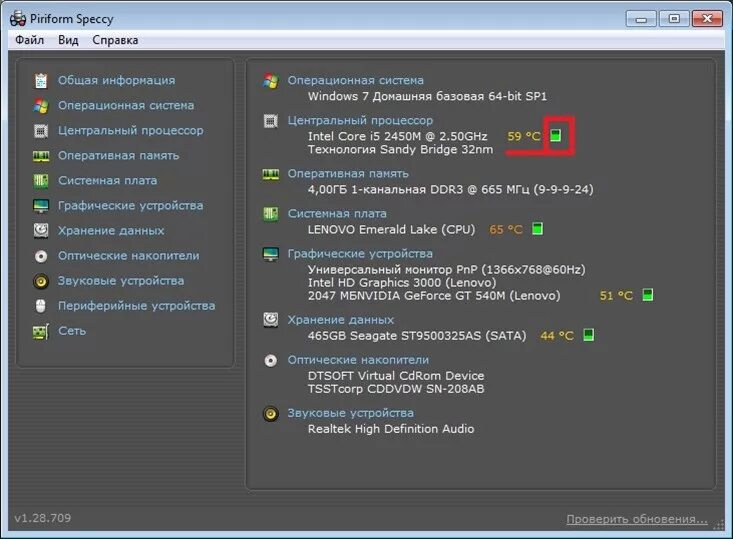
Task: Open the Центральный процессор summary heading
Action: tap(360, 120)
